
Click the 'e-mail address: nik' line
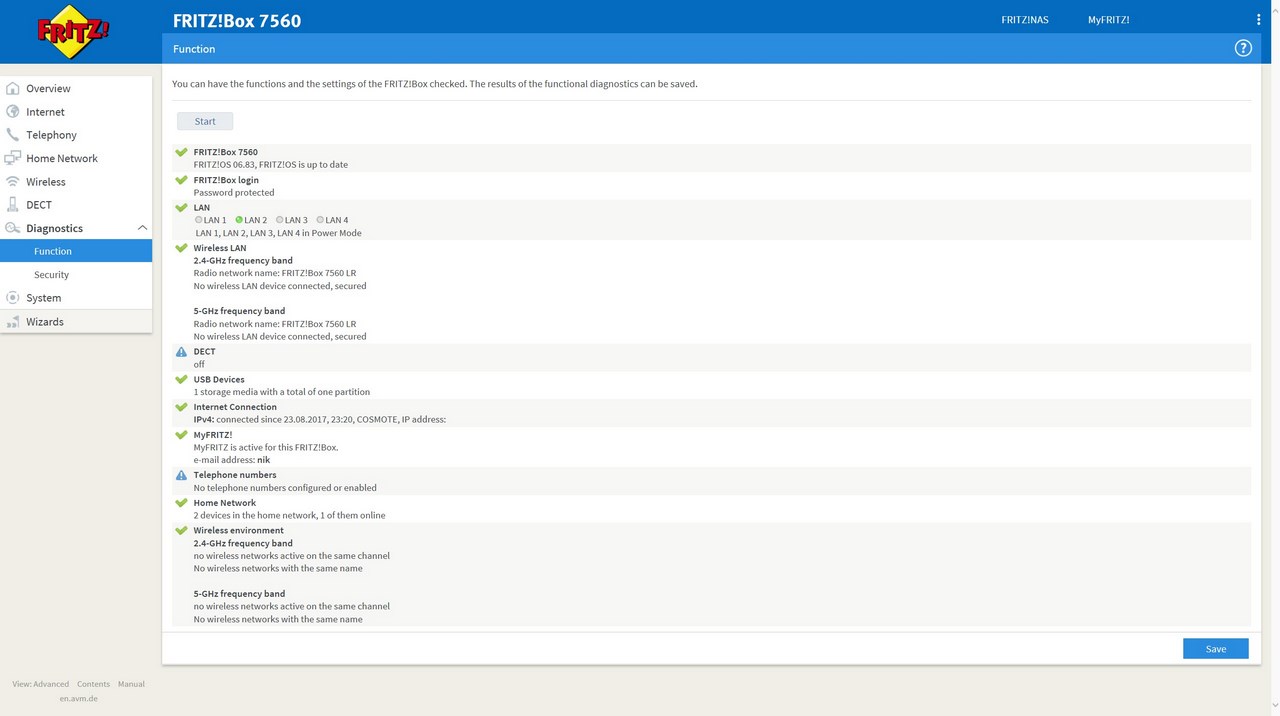pos(232,460)
